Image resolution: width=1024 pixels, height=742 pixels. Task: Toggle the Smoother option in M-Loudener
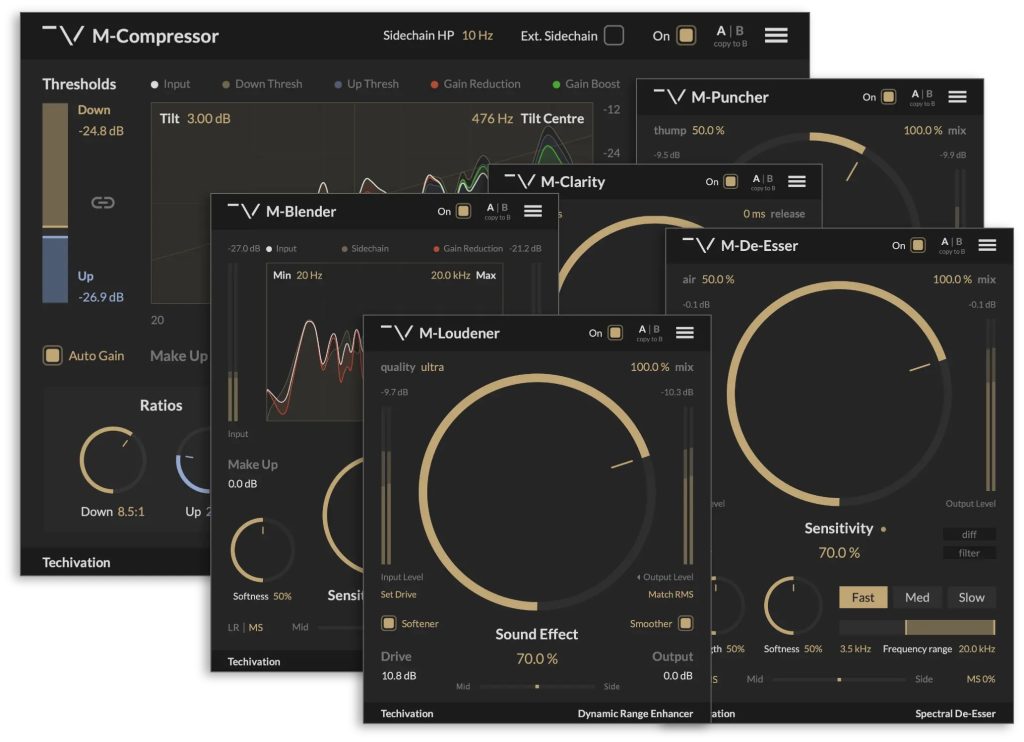click(x=685, y=623)
